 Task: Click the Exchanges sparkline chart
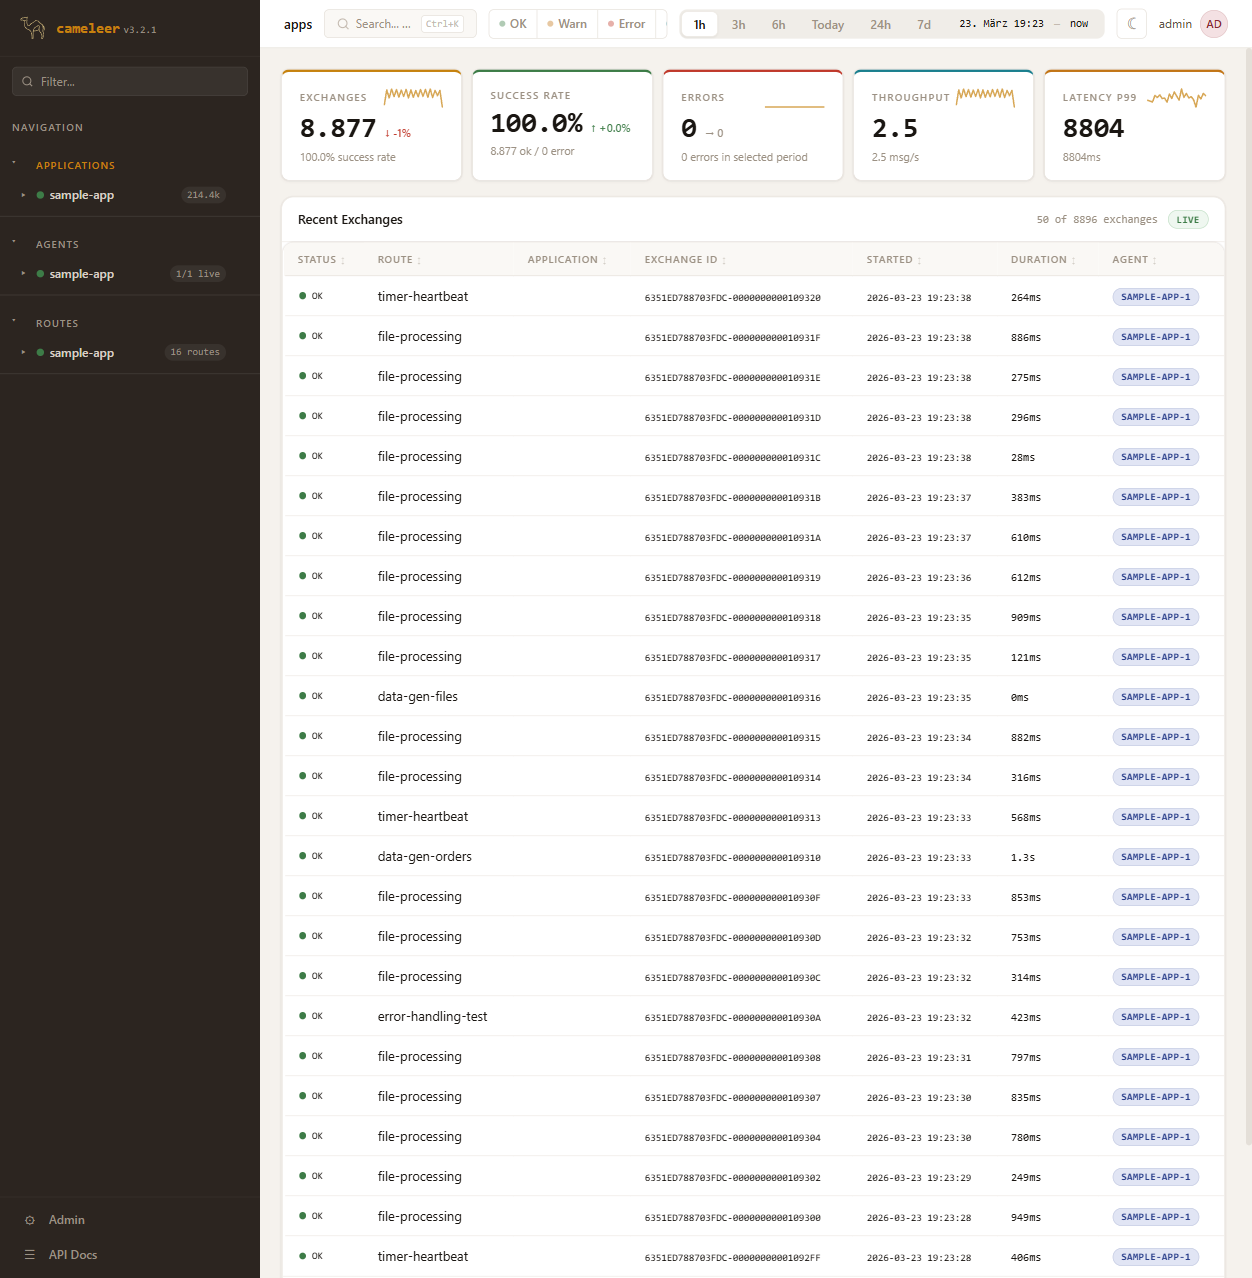[413, 96]
